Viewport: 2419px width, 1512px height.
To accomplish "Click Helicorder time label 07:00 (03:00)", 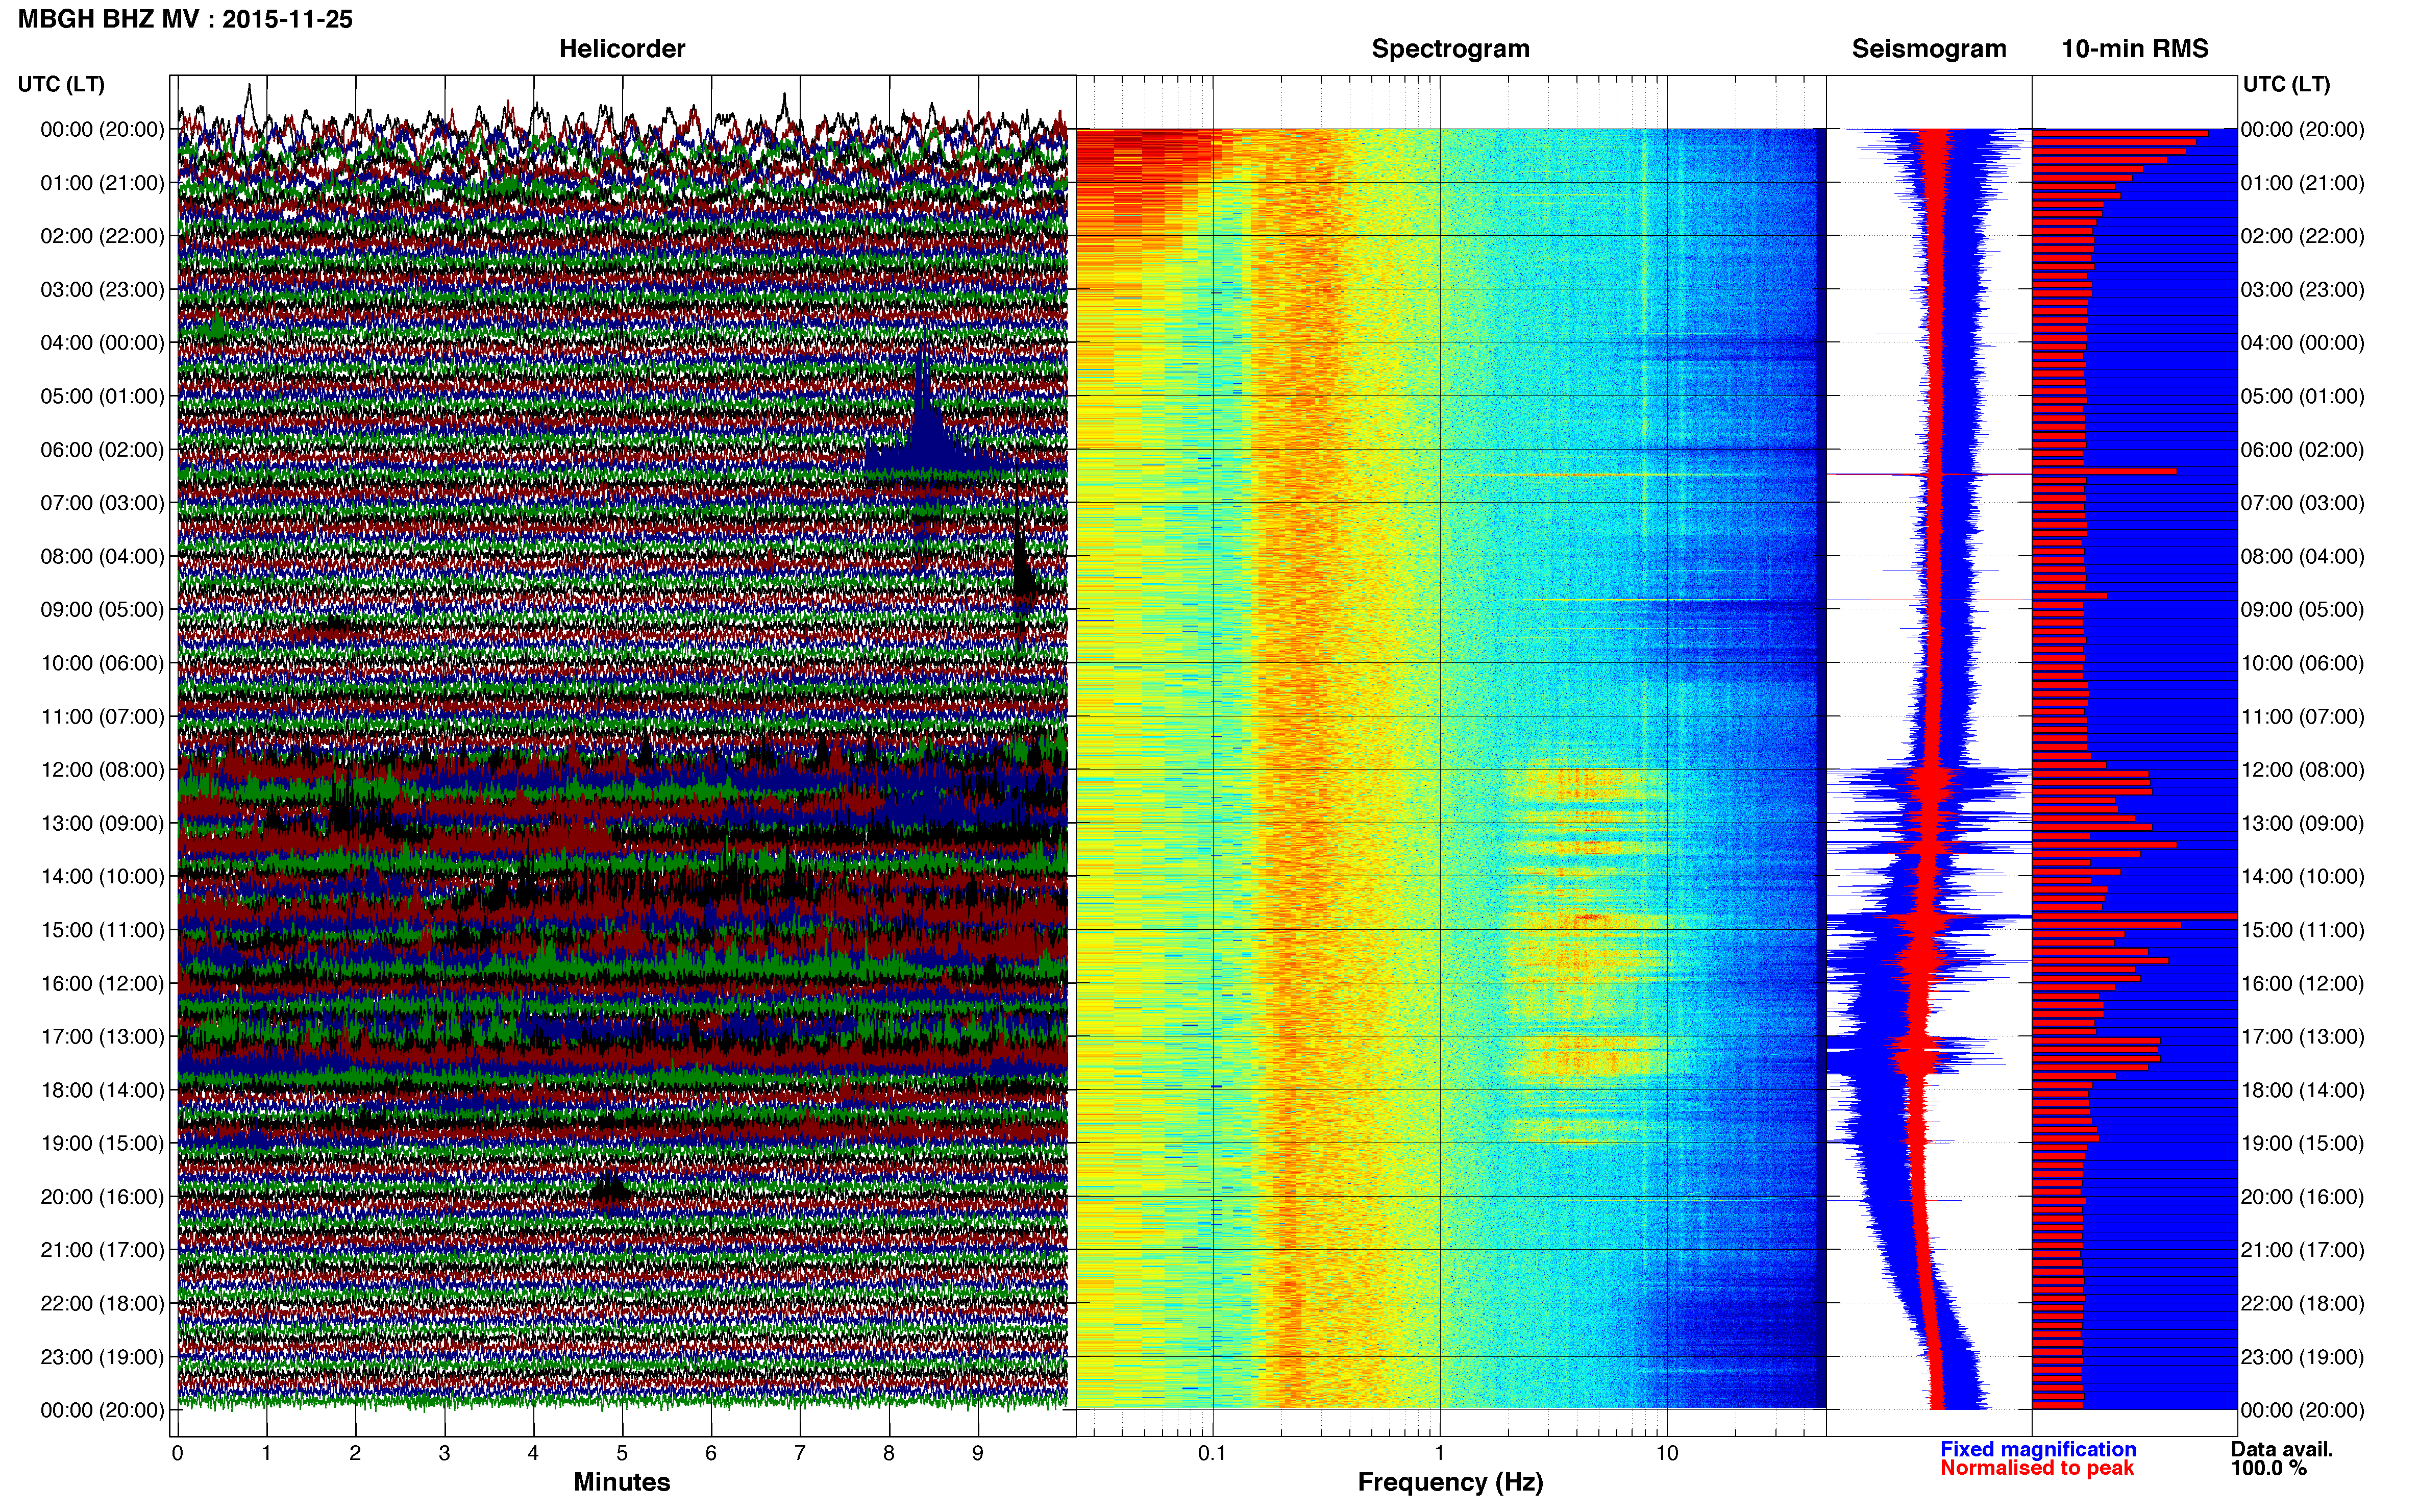I will 102,503.
